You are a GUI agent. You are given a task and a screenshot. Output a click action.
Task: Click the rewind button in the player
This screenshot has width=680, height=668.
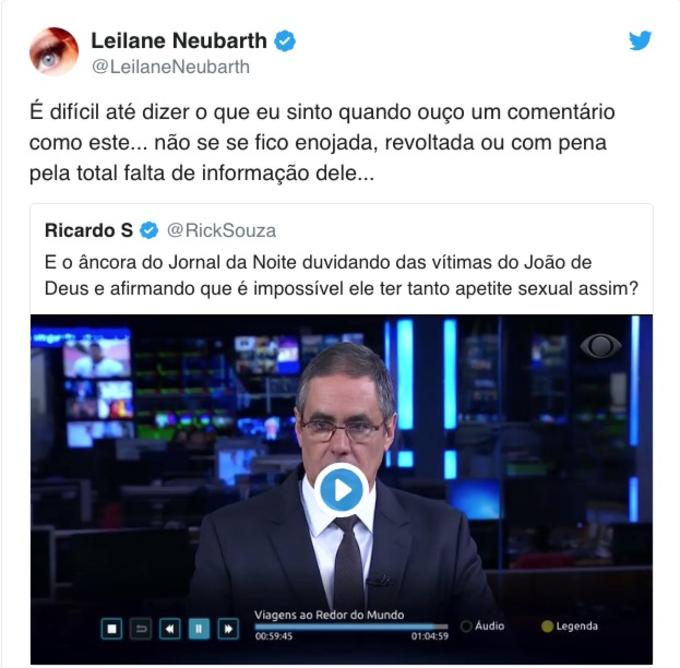[x=170, y=629]
